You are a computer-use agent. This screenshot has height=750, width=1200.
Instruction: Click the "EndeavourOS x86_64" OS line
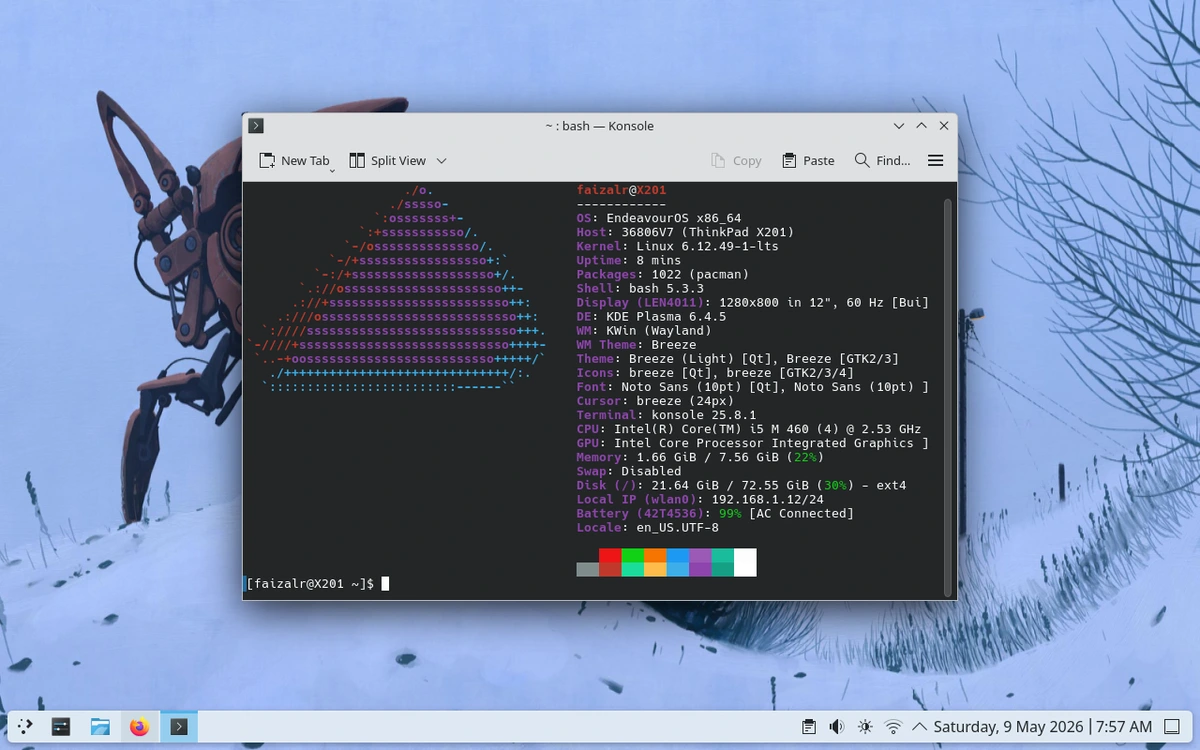[x=659, y=218]
